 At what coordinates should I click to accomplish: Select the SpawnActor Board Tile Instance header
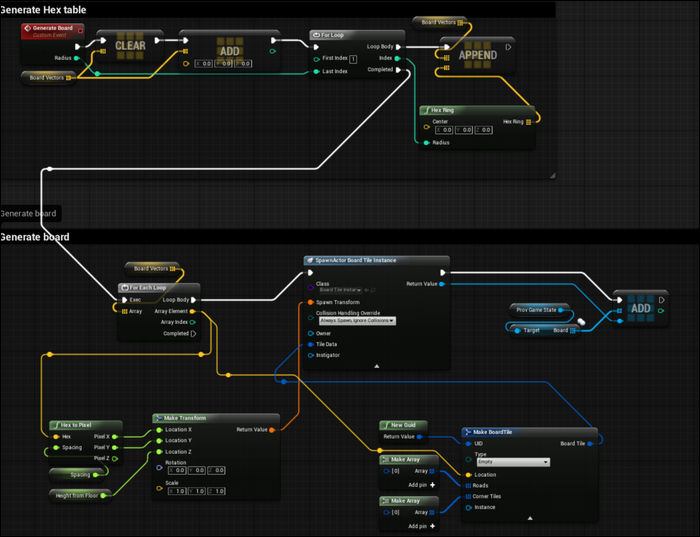pos(376,260)
